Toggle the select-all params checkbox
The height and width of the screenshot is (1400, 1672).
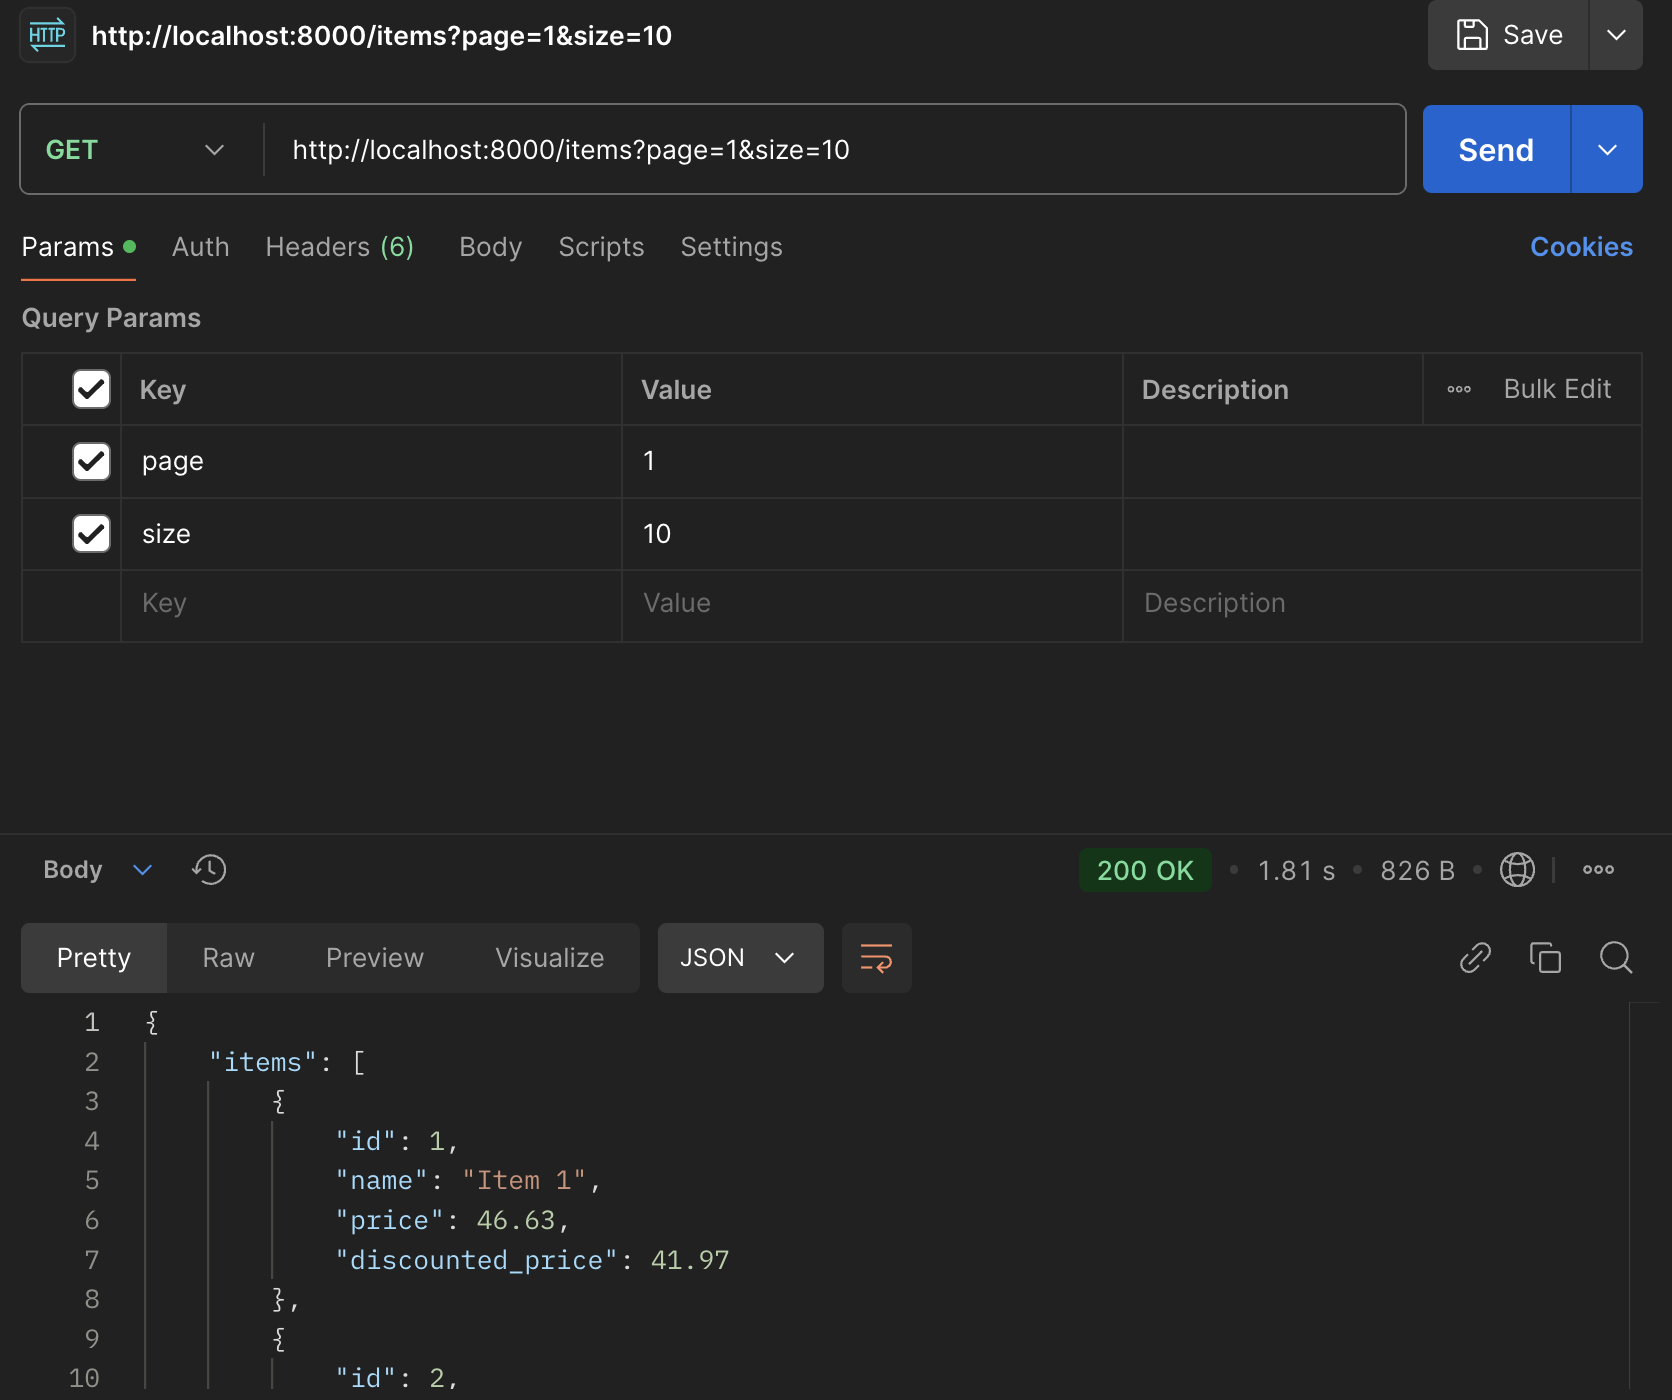91,389
